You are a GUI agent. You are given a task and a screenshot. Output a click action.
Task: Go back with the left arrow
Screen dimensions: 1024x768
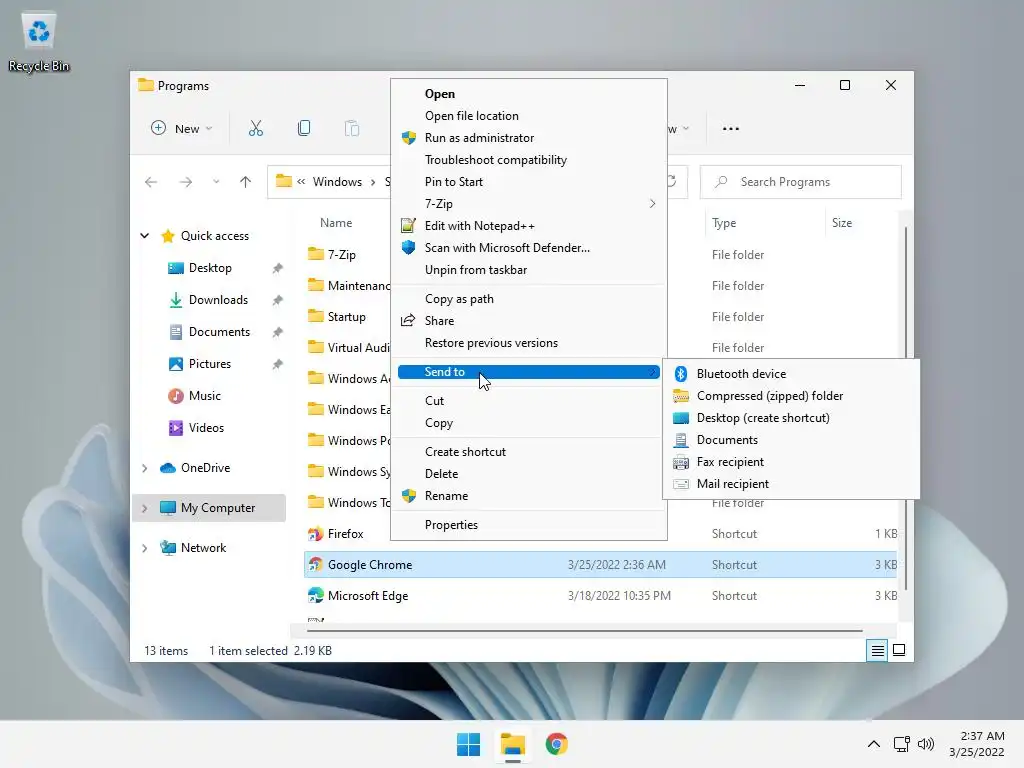coord(151,182)
